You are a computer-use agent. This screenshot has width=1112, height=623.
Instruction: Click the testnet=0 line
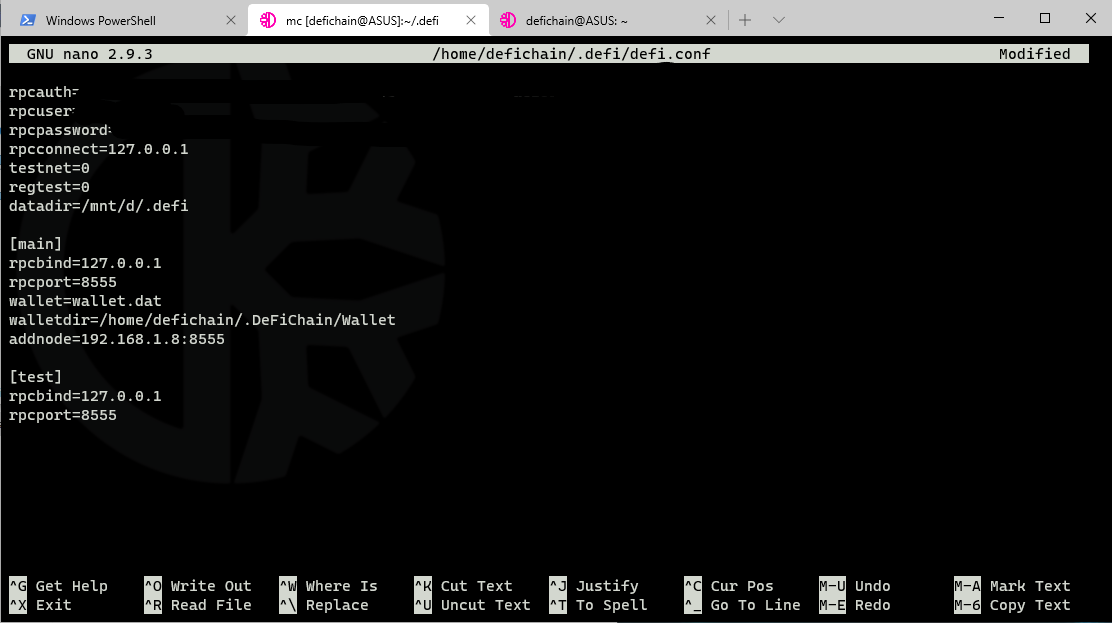click(x=49, y=168)
